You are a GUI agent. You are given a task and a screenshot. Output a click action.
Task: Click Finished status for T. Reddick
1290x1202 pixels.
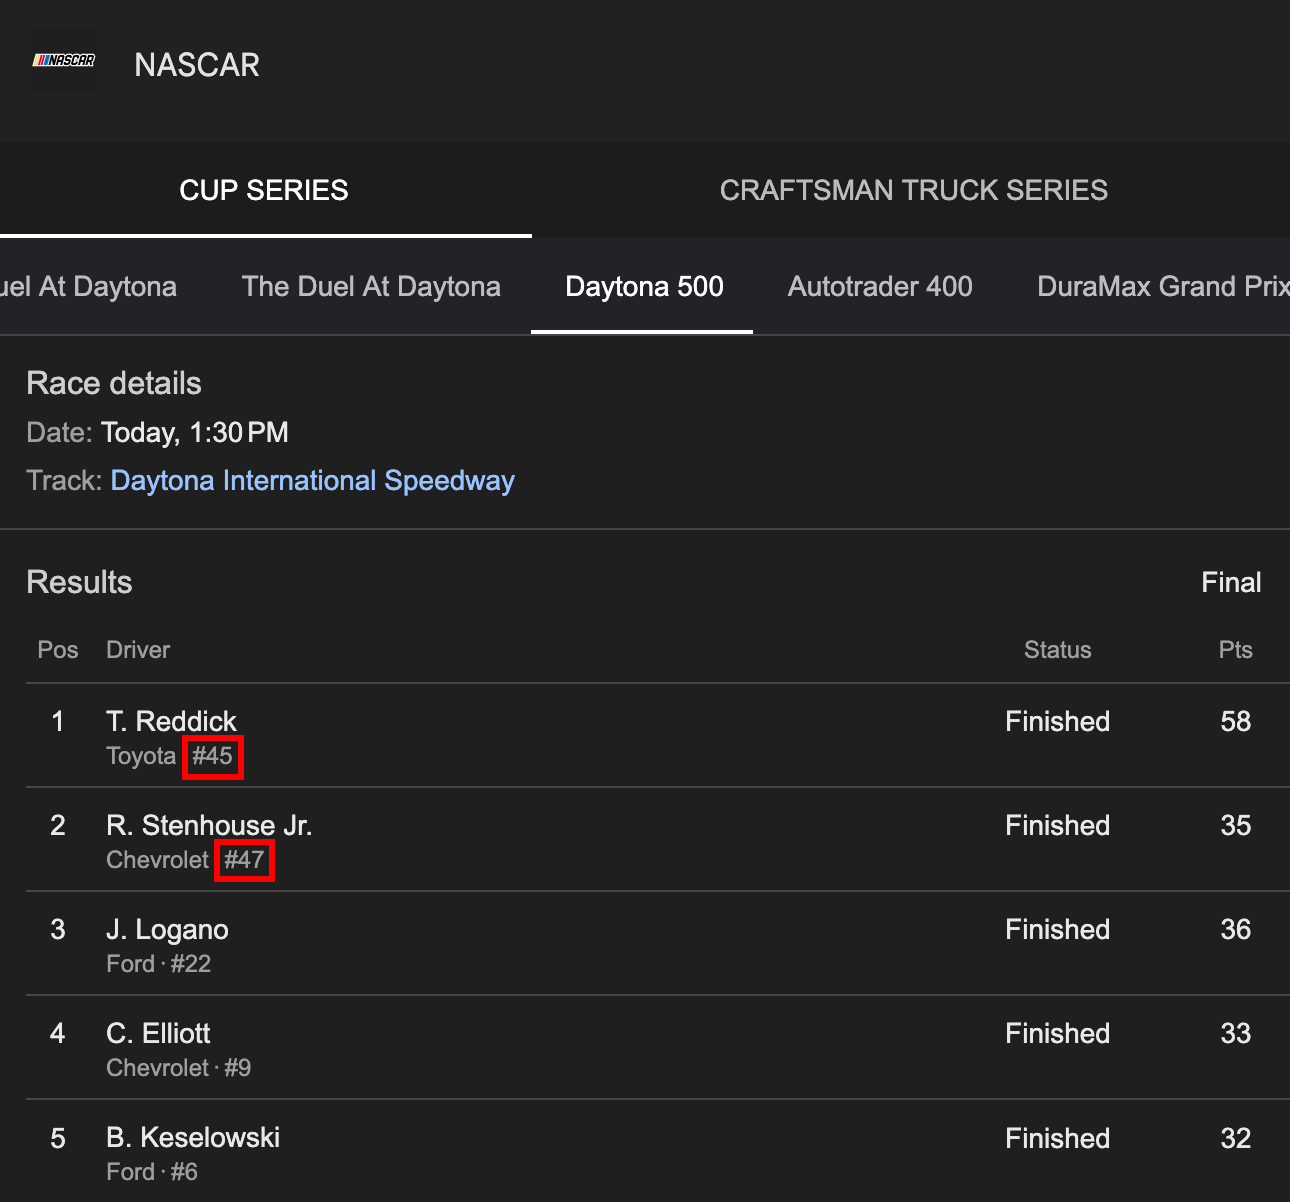[1057, 721]
